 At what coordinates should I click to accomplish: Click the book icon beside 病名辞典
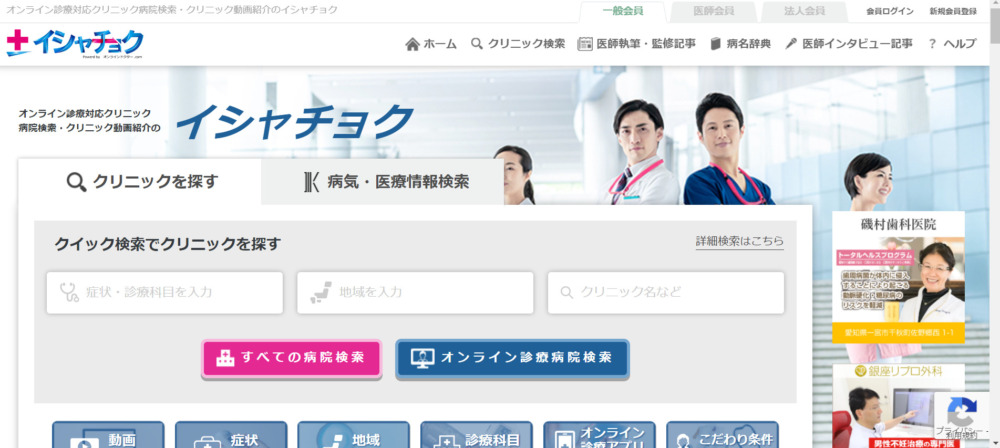click(x=716, y=44)
